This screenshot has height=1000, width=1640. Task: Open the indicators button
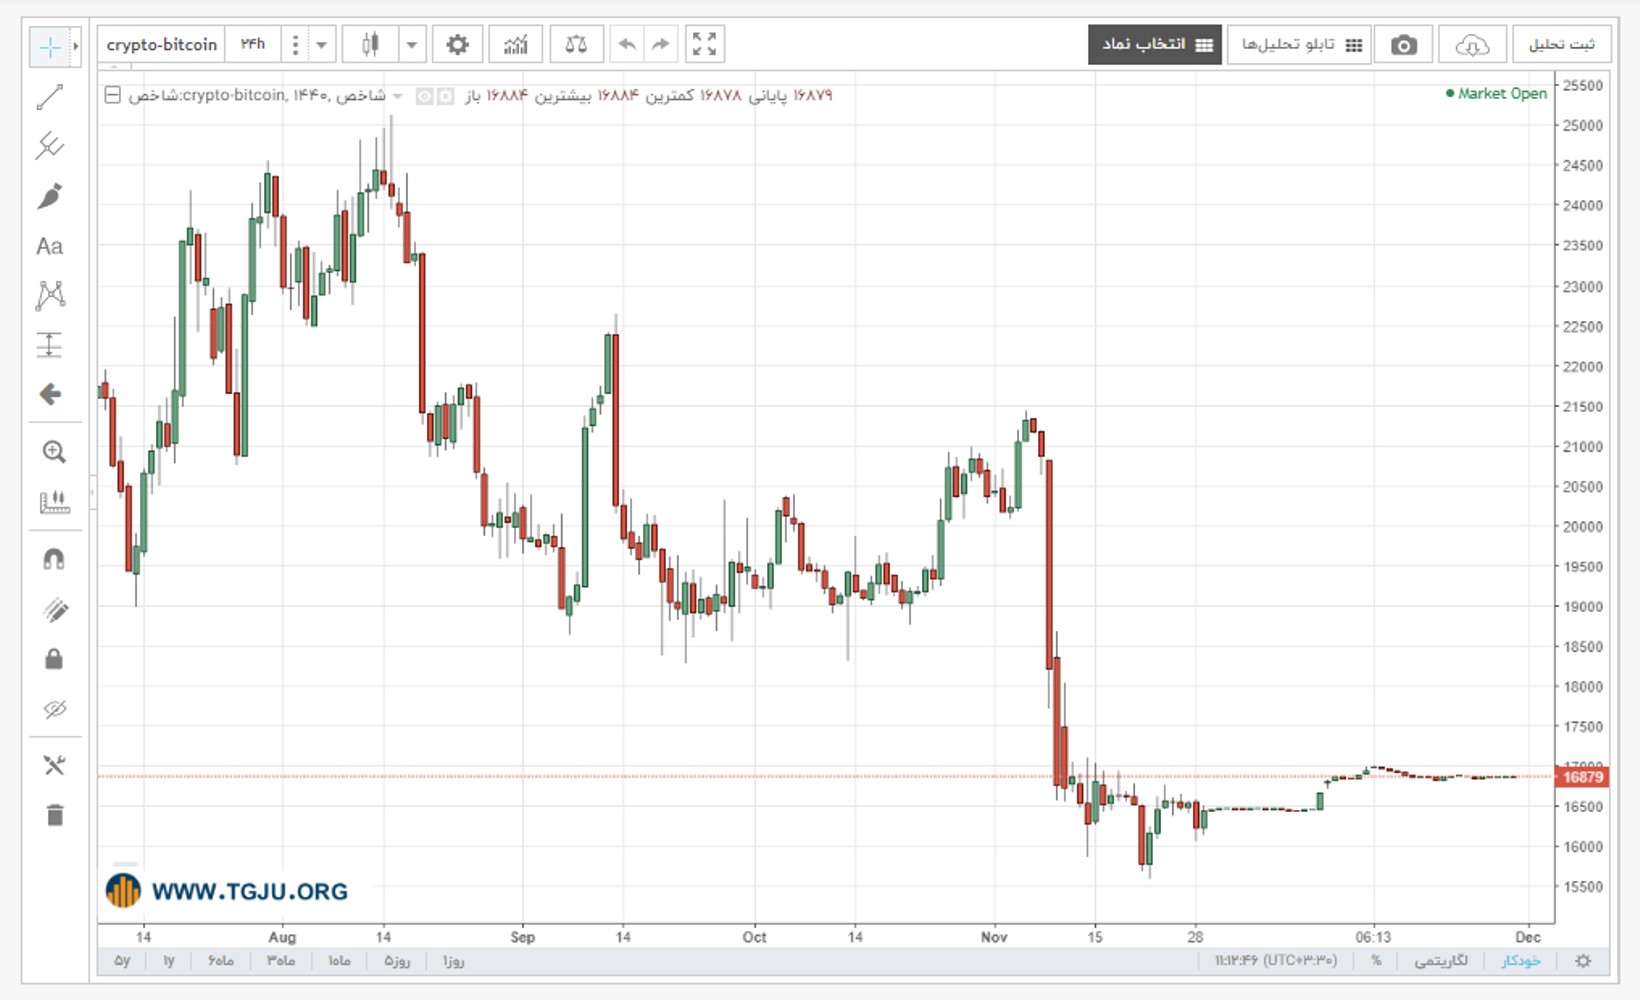515,45
